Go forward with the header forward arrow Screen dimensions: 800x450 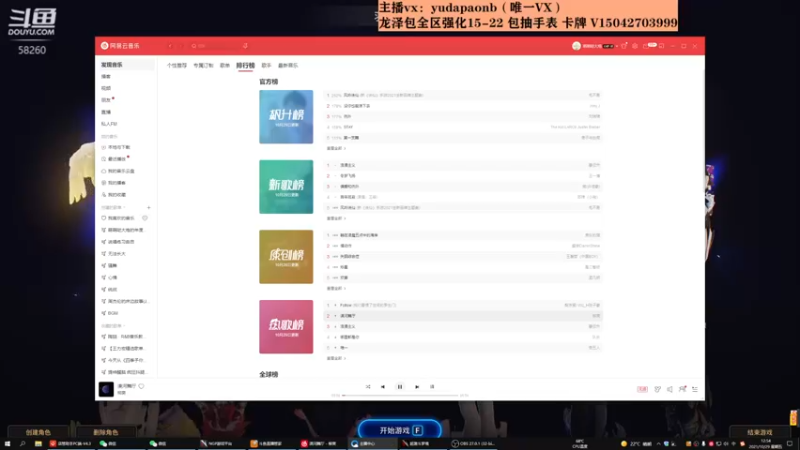(181, 46)
